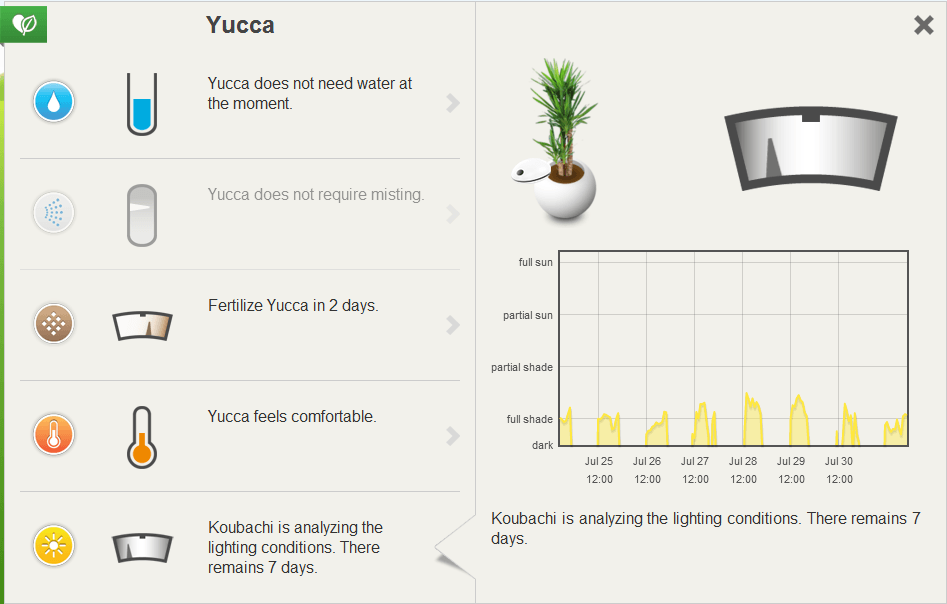Image resolution: width=947 pixels, height=604 pixels.
Task: Click the water level tube gauge
Action: [x=142, y=104]
